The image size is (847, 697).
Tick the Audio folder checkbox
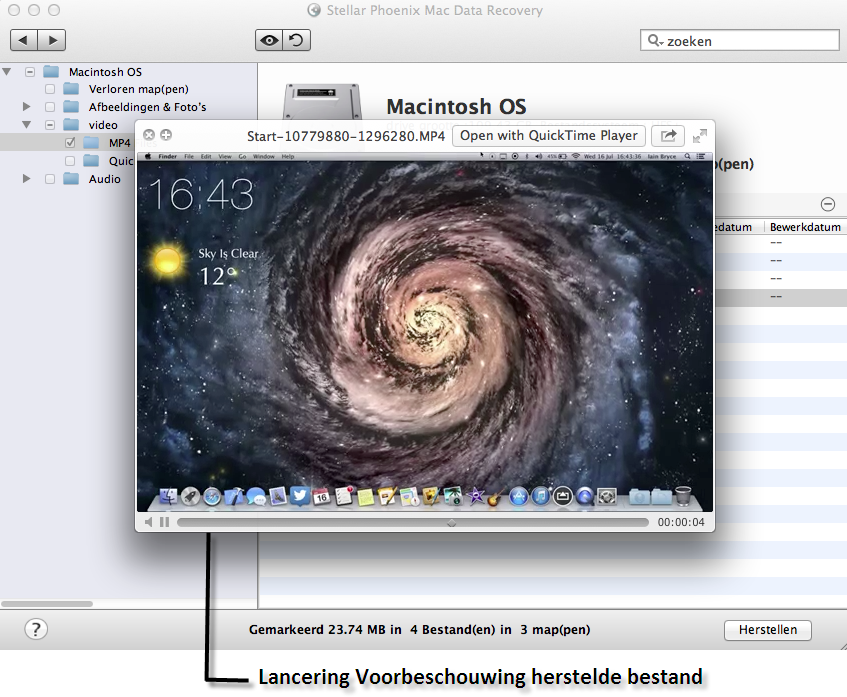pos(50,179)
